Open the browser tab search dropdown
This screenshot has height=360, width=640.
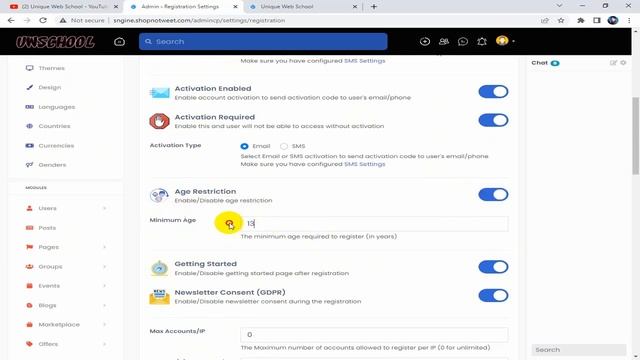coord(559,6)
